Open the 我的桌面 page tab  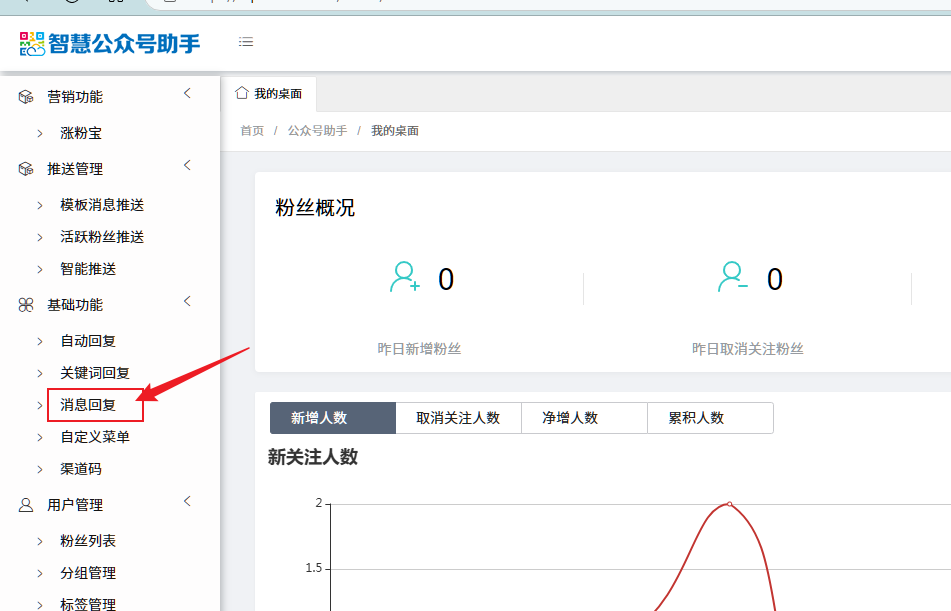(269, 94)
